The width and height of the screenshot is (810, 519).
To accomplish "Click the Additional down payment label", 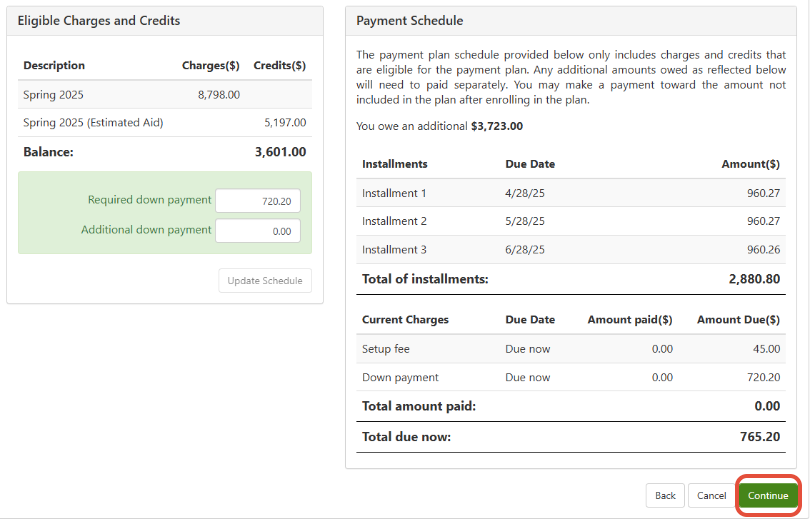I will coord(146,230).
